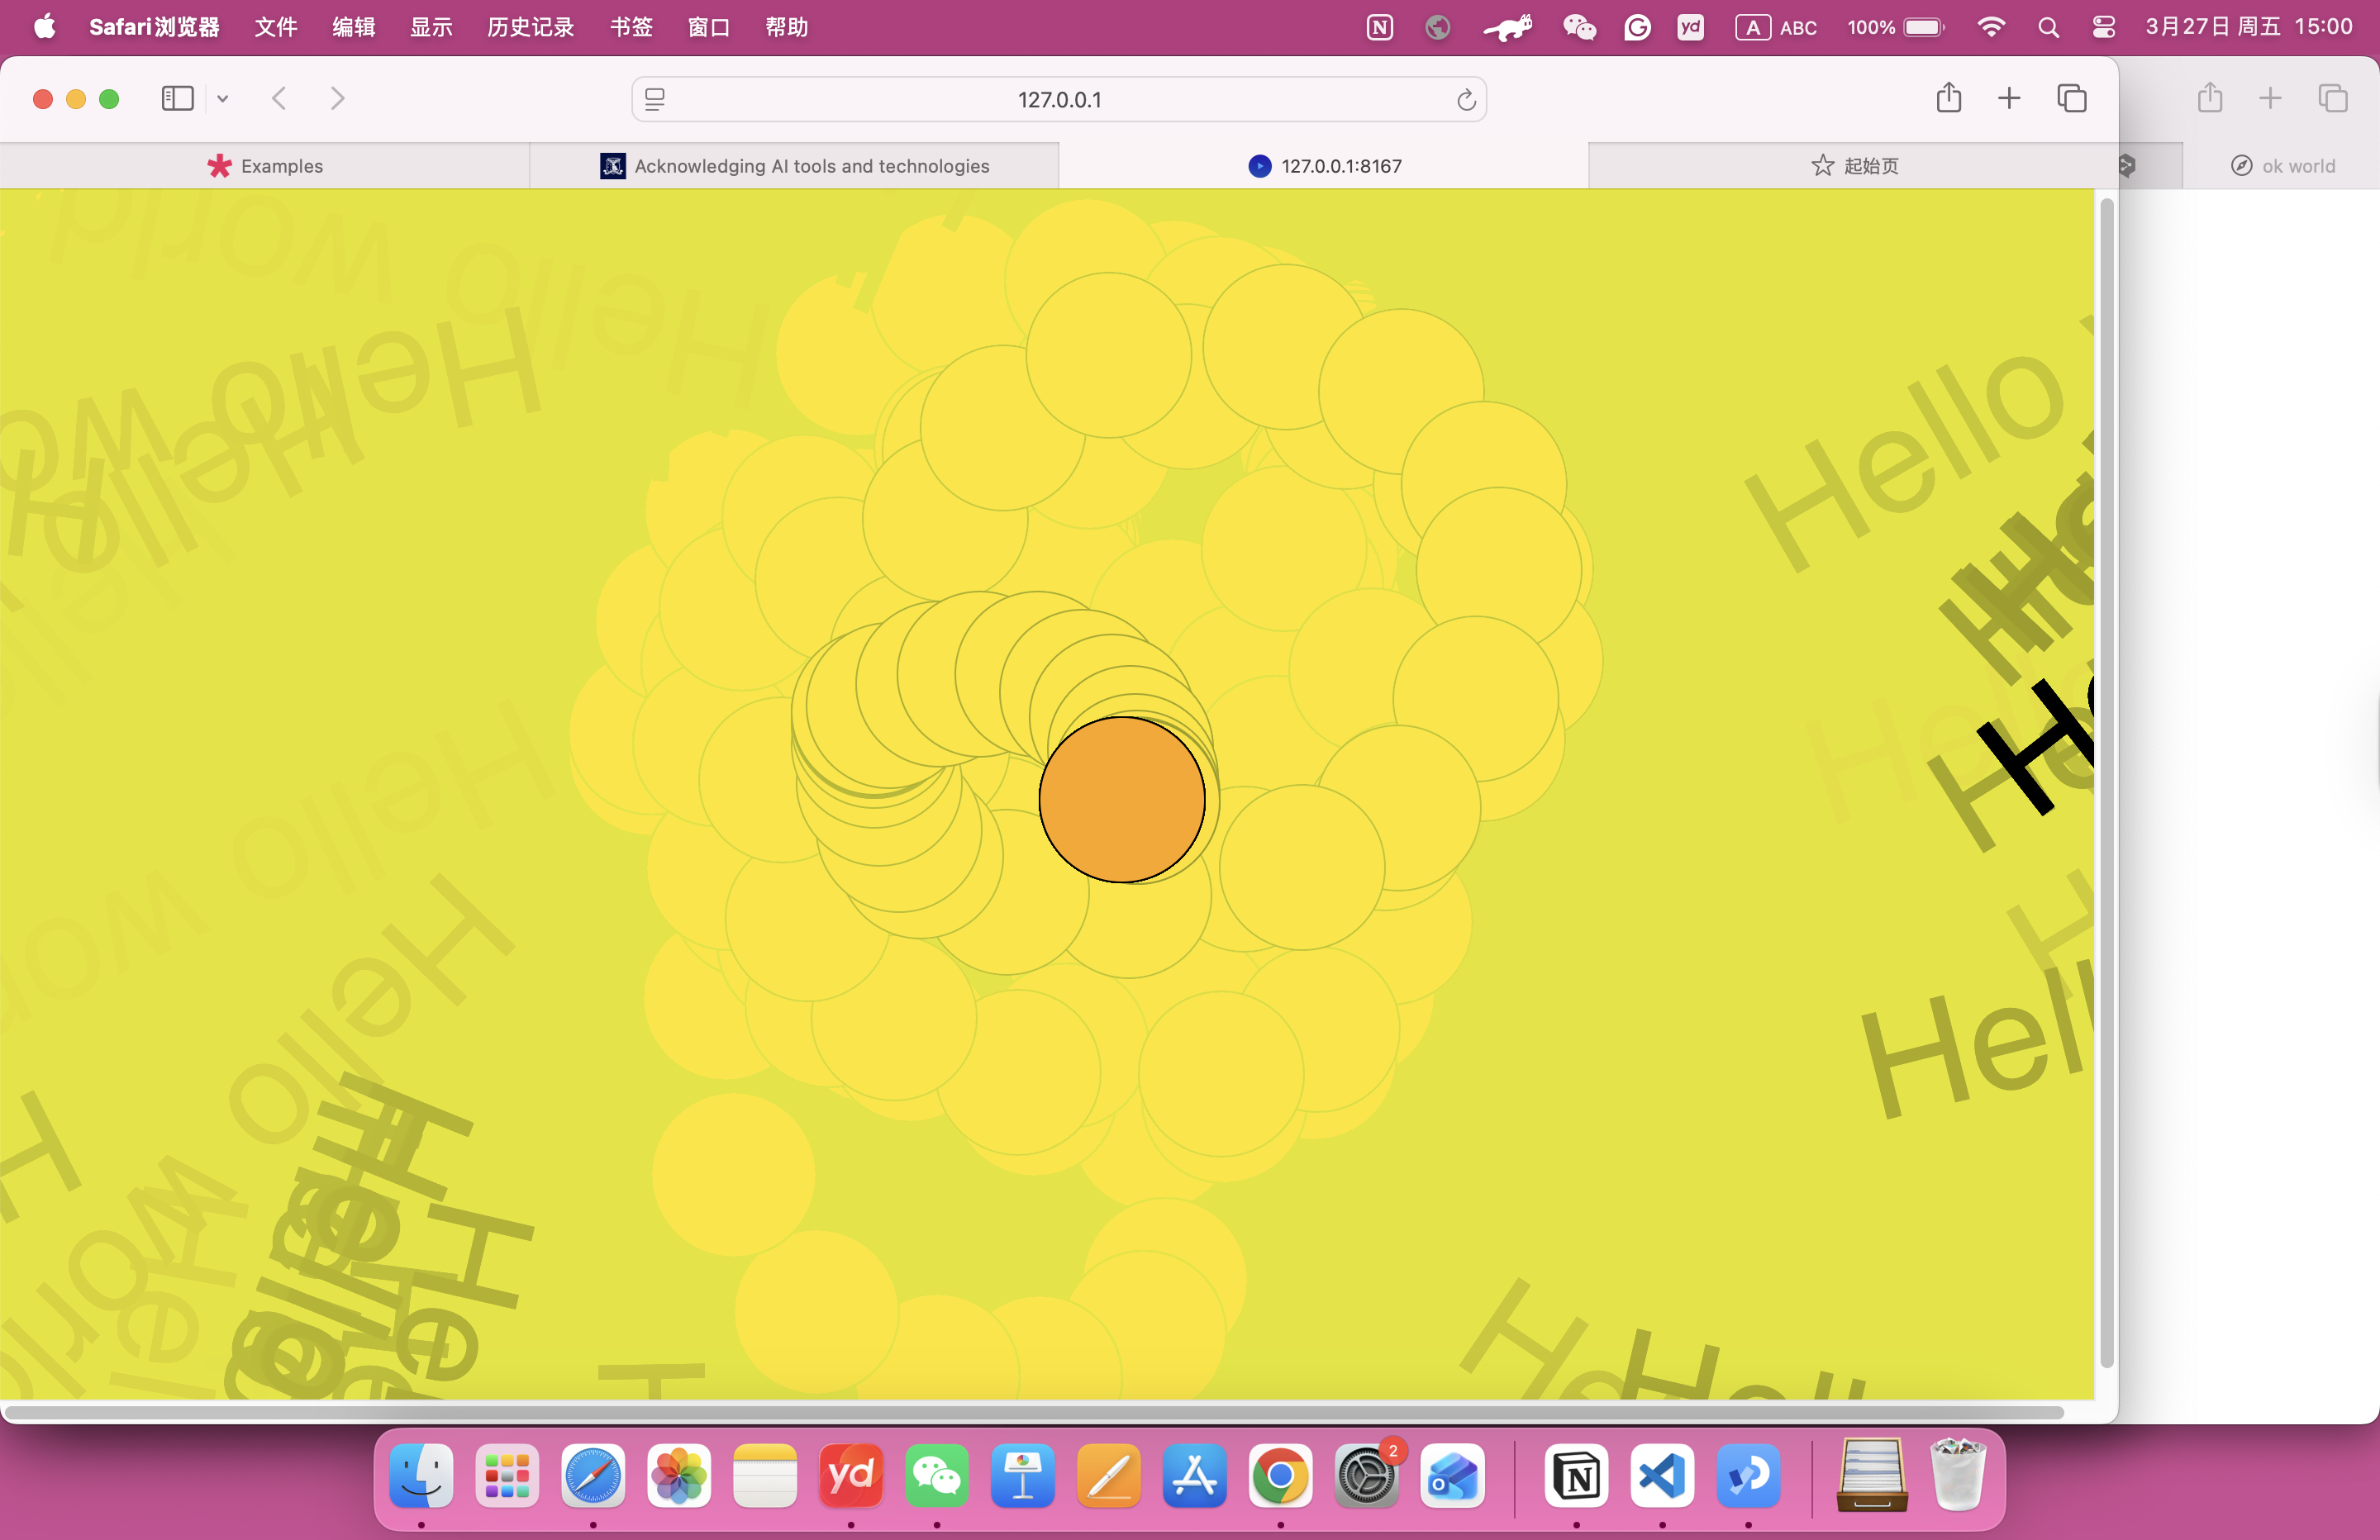This screenshot has height=1540, width=2380.
Task: Open System Settings from the Dock
Action: click(1367, 1475)
